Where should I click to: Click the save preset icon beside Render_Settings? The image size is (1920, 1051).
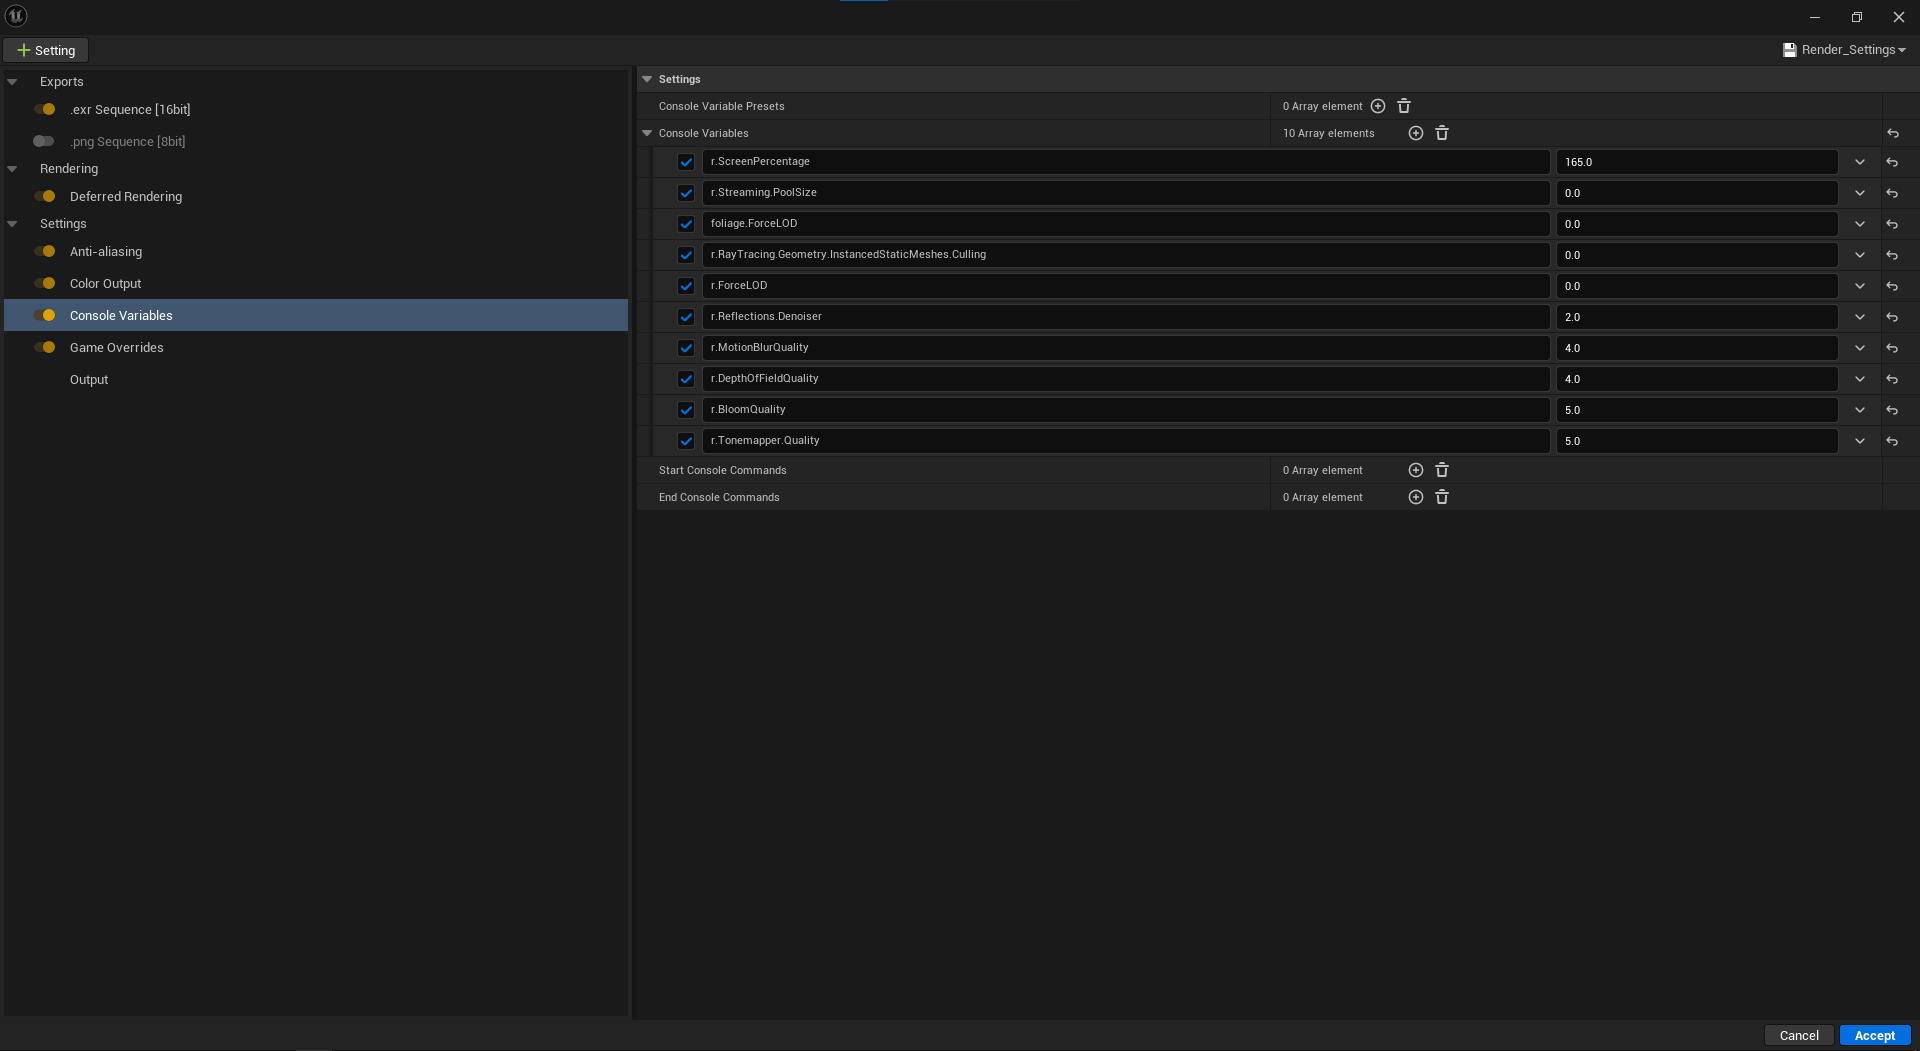click(1790, 49)
